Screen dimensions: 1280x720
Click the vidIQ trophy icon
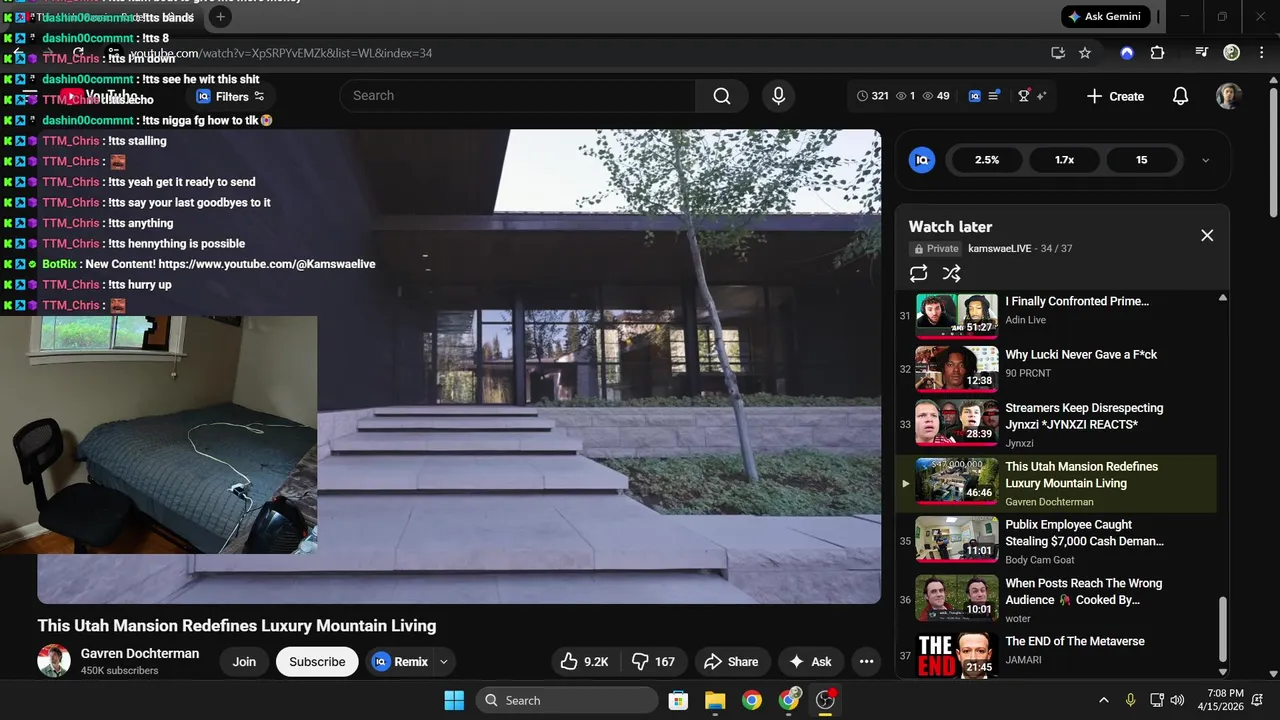click(x=1024, y=96)
